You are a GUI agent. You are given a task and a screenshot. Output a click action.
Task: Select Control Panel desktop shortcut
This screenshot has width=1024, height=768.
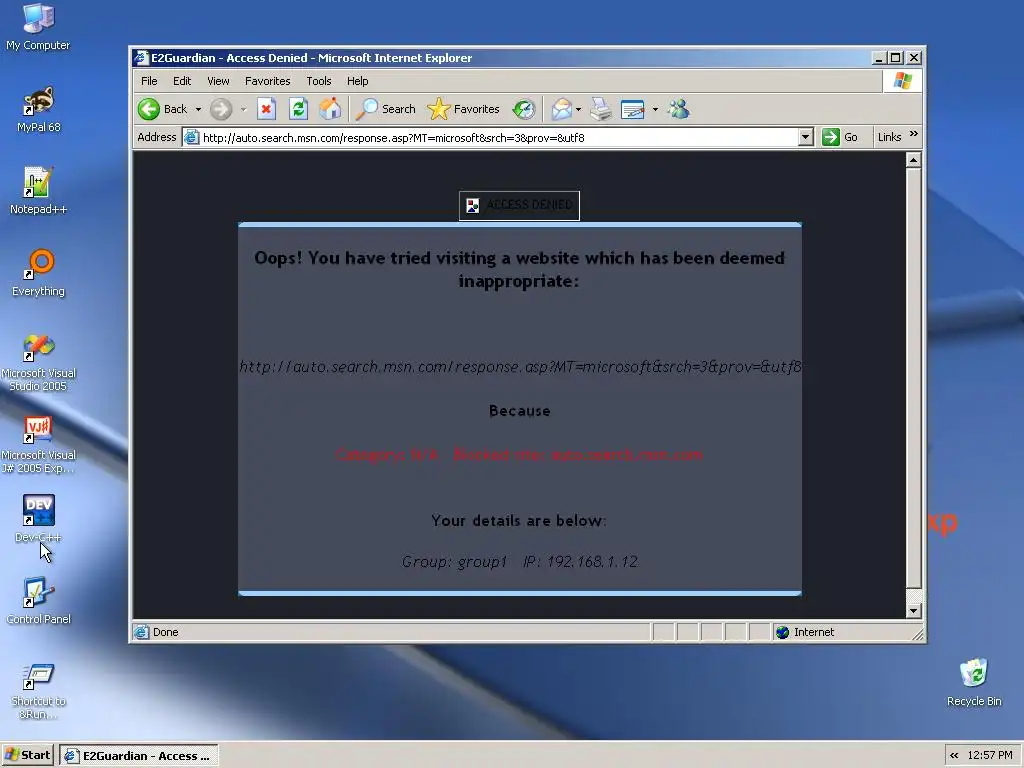(39, 601)
